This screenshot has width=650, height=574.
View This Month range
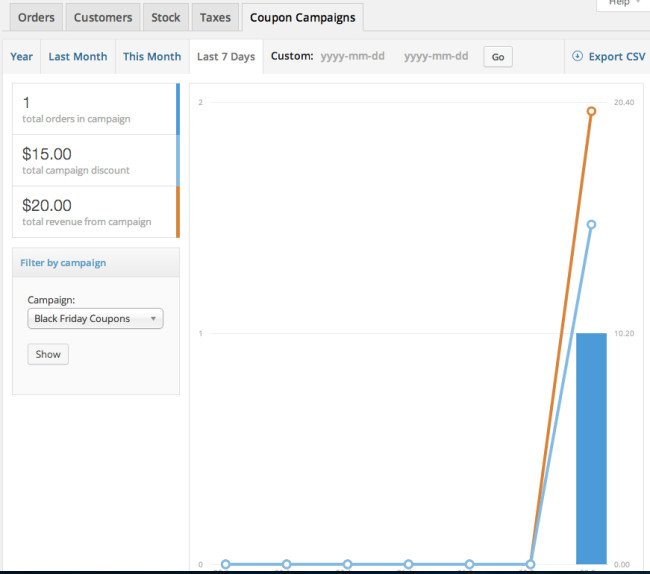152,57
